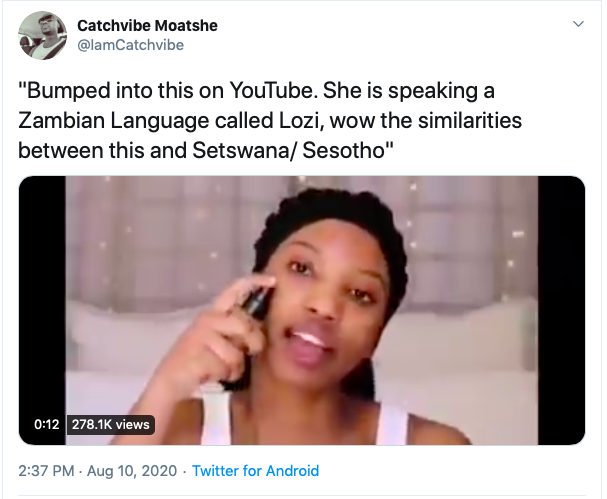The width and height of the screenshot is (607, 499).
Task: Click the word Lozi in the tweet text
Action: tap(298, 121)
